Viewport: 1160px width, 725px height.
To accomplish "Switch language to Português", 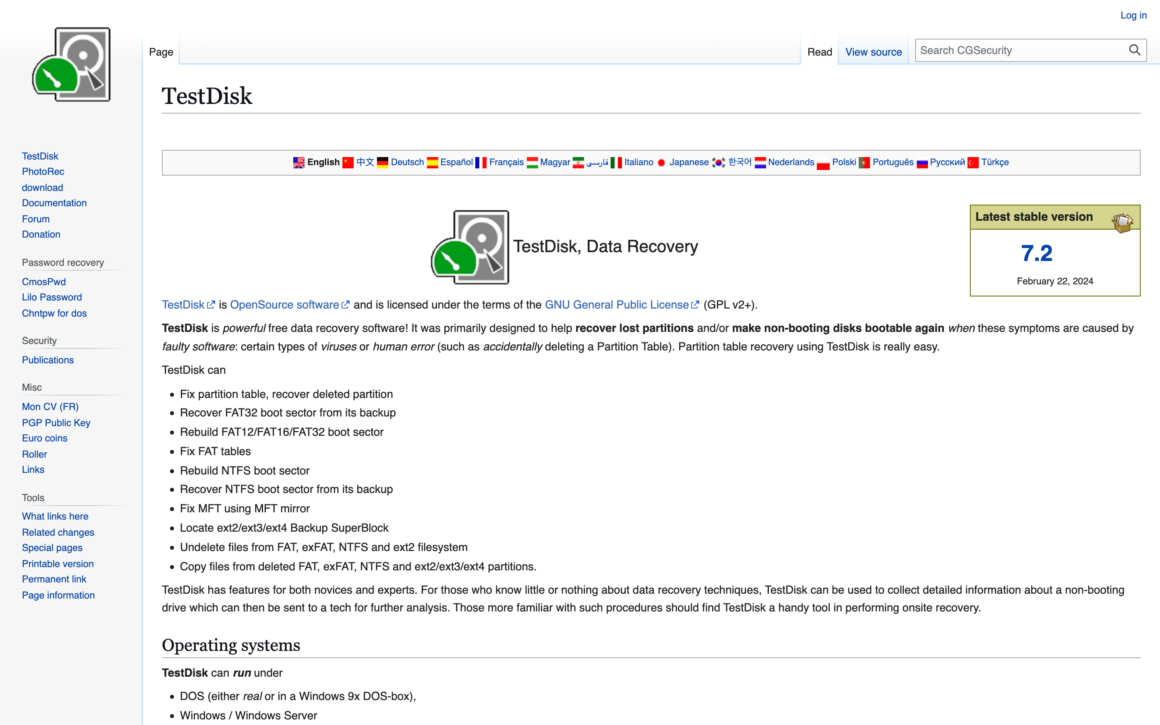I will [893, 163].
